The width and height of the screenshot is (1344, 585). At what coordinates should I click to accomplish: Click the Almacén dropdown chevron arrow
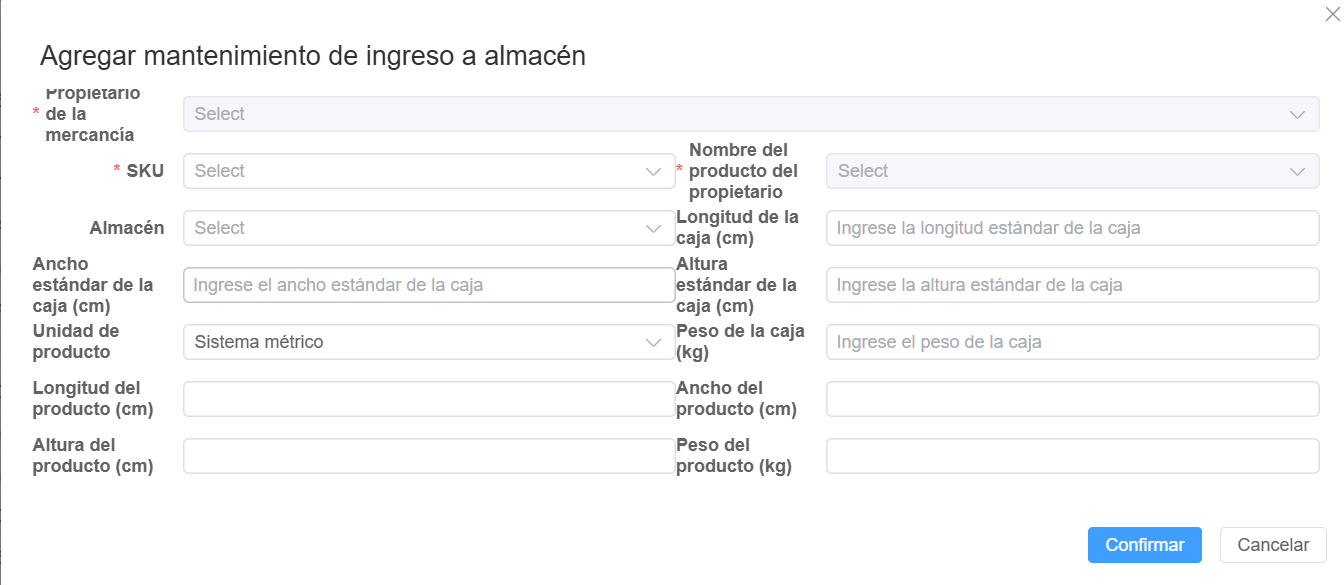[654, 228]
